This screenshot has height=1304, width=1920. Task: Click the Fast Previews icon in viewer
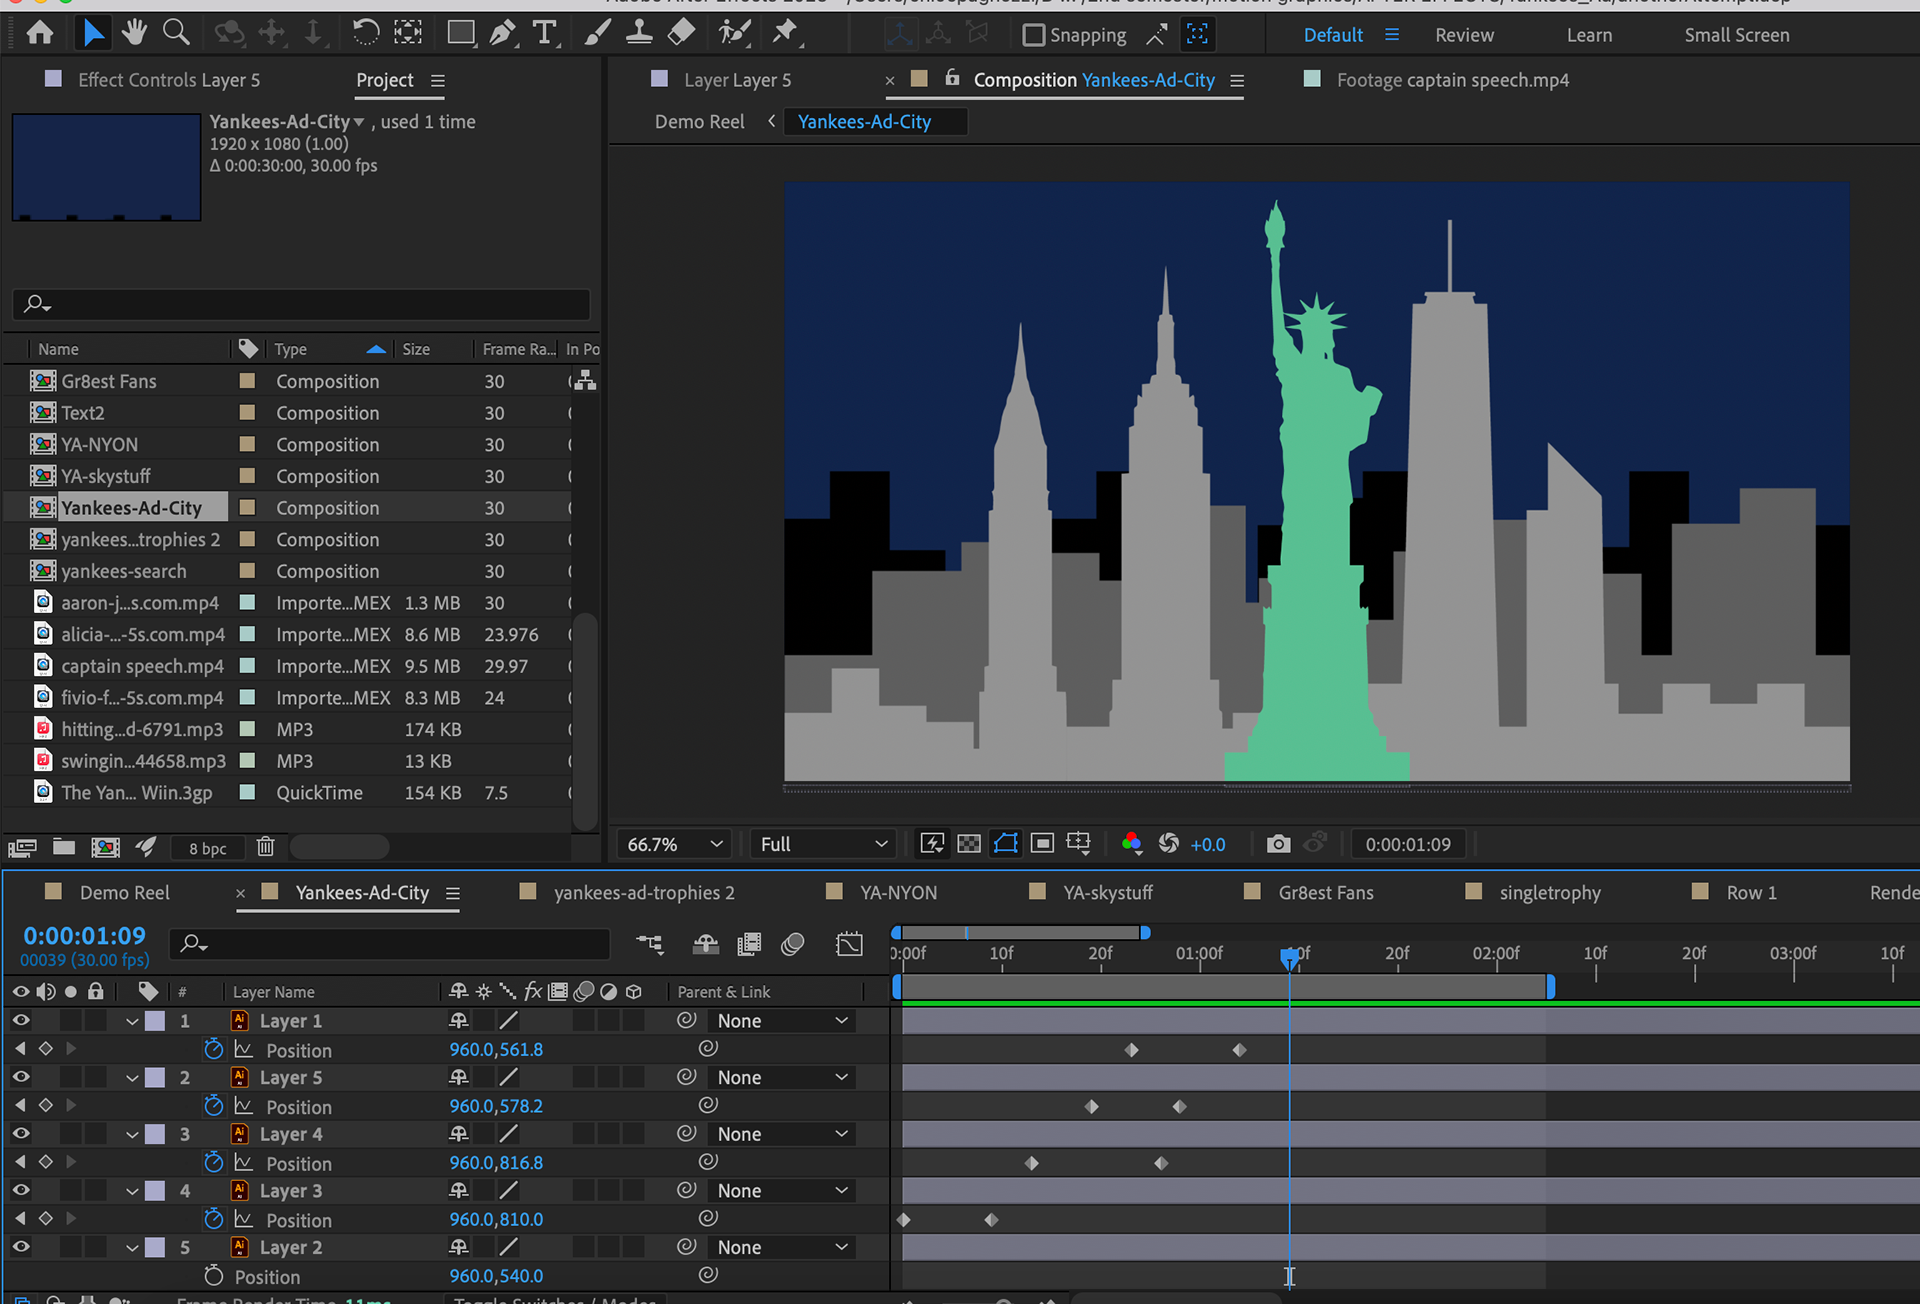932,843
